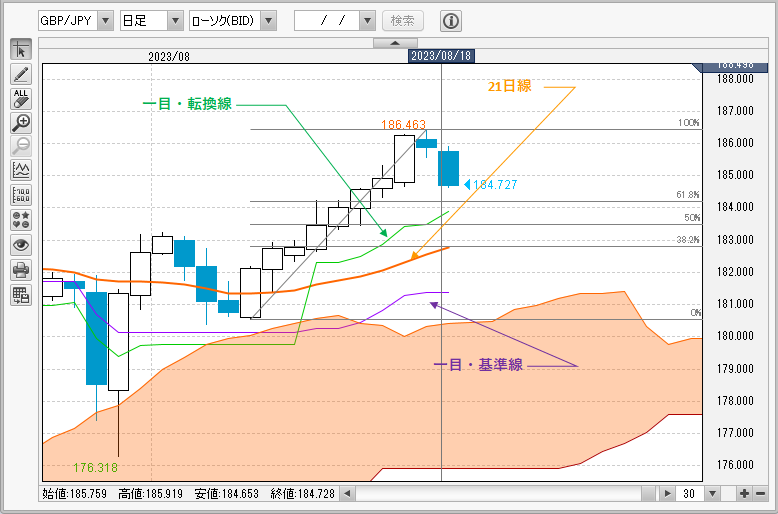Image resolution: width=778 pixels, height=514 pixels.
Task: Collapse the top panel with up arrow
Action: (395, 43)
